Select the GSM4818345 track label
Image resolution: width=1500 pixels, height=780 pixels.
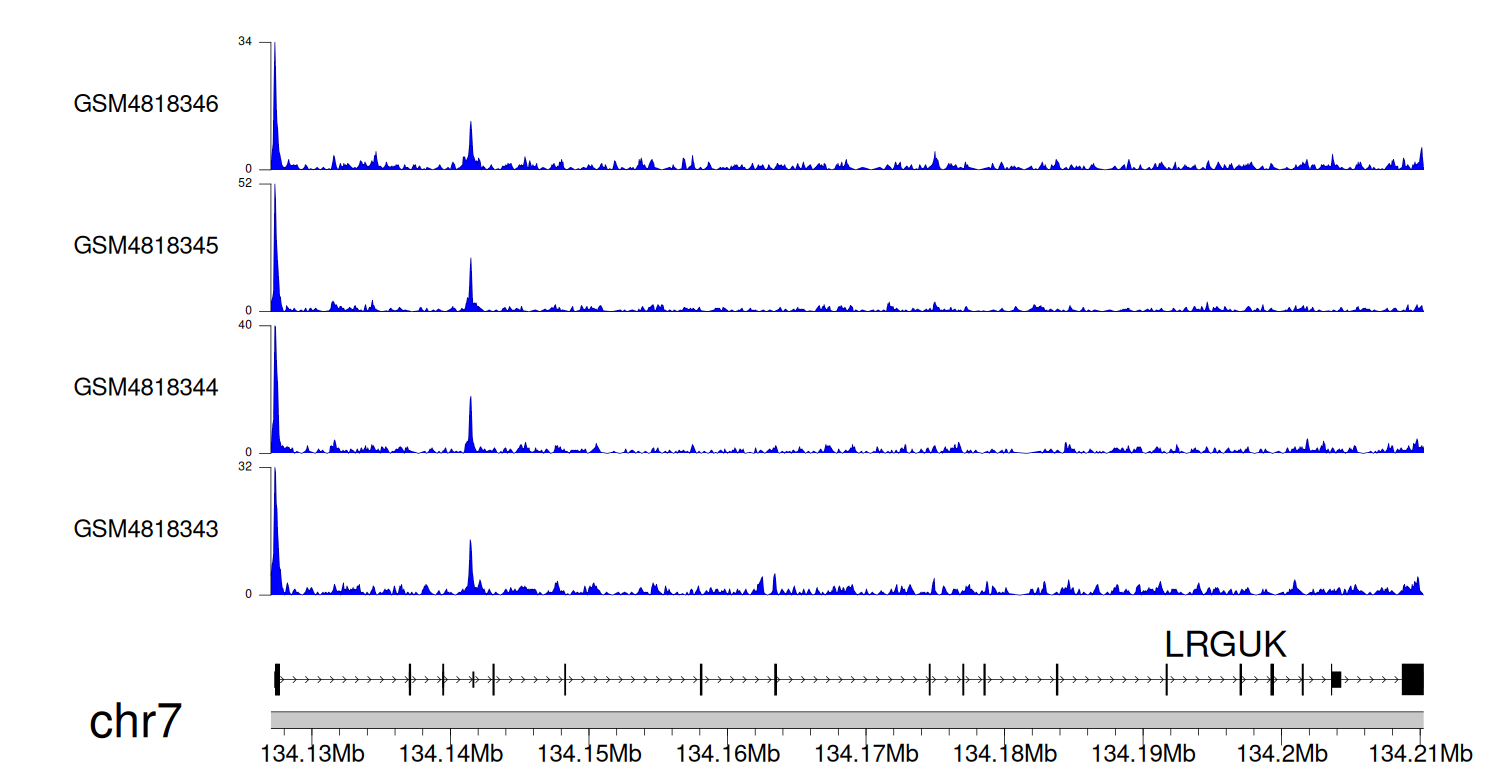pos(146,245)
